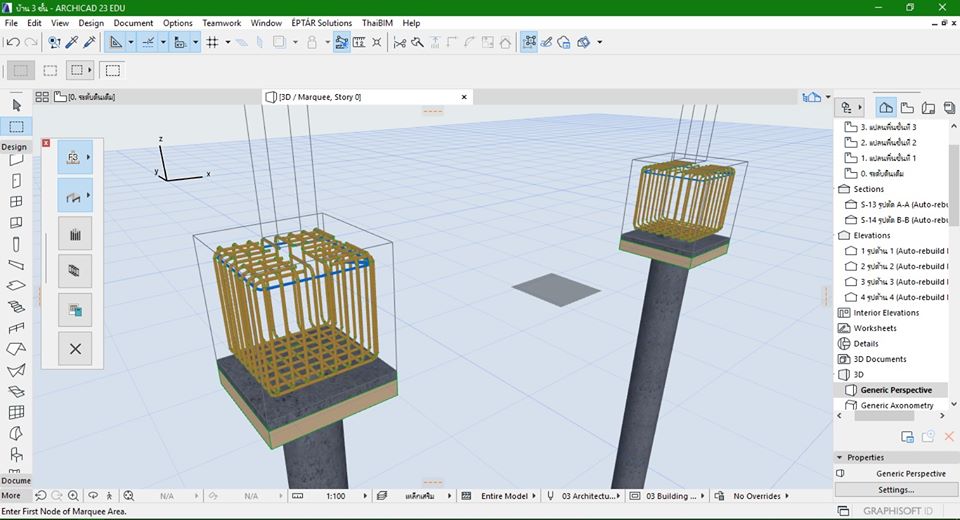Open the Teamwork menu
The height and width of the screenshot is (520, 960).
click(x=221, y=23)
